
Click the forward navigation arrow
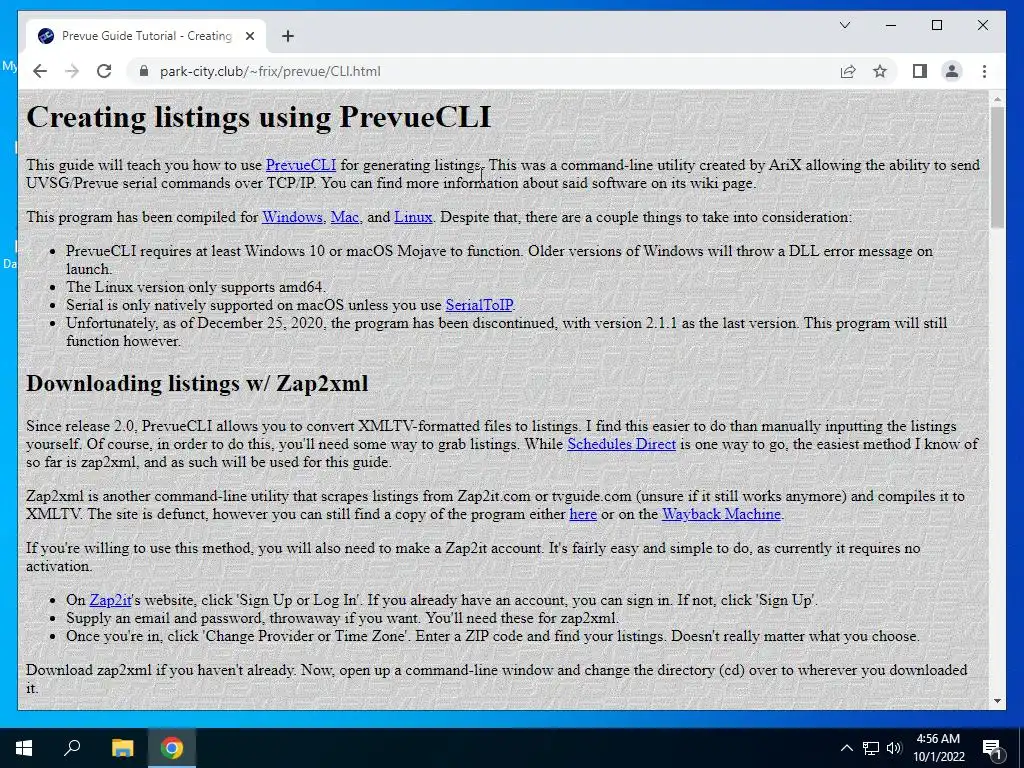[72, 71]
